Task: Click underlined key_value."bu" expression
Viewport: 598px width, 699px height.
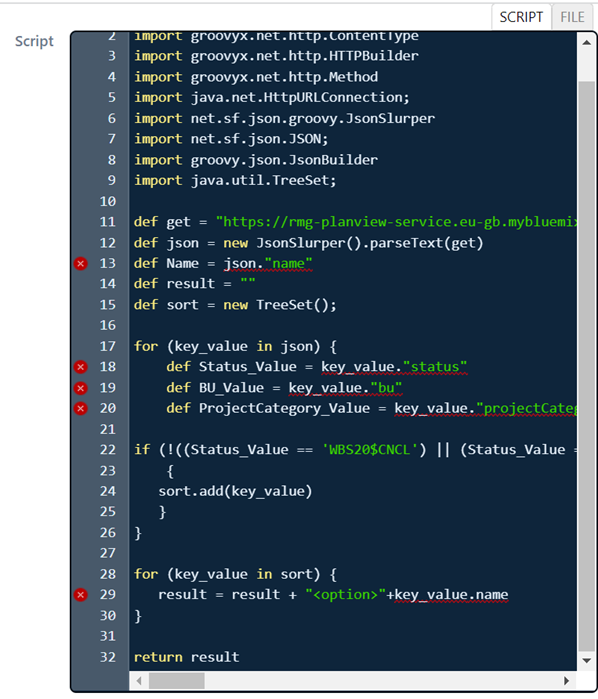Action: (345, 388)
